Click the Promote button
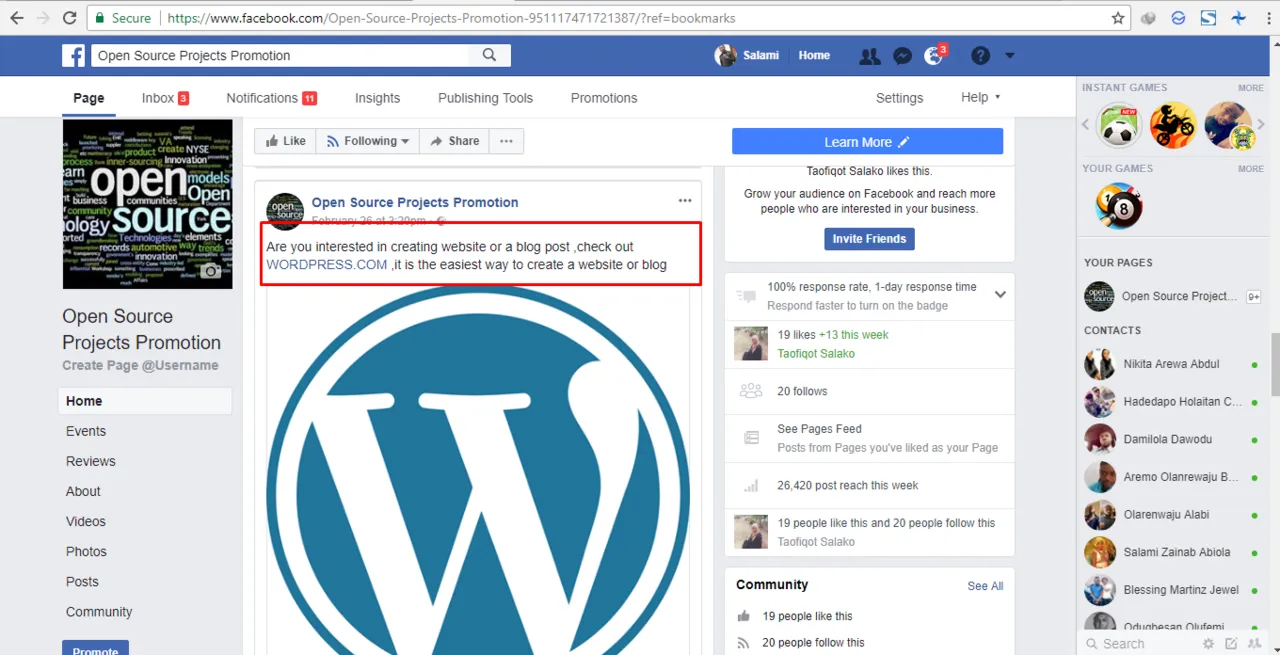The image size is (1280, 655). coord(95,648)
